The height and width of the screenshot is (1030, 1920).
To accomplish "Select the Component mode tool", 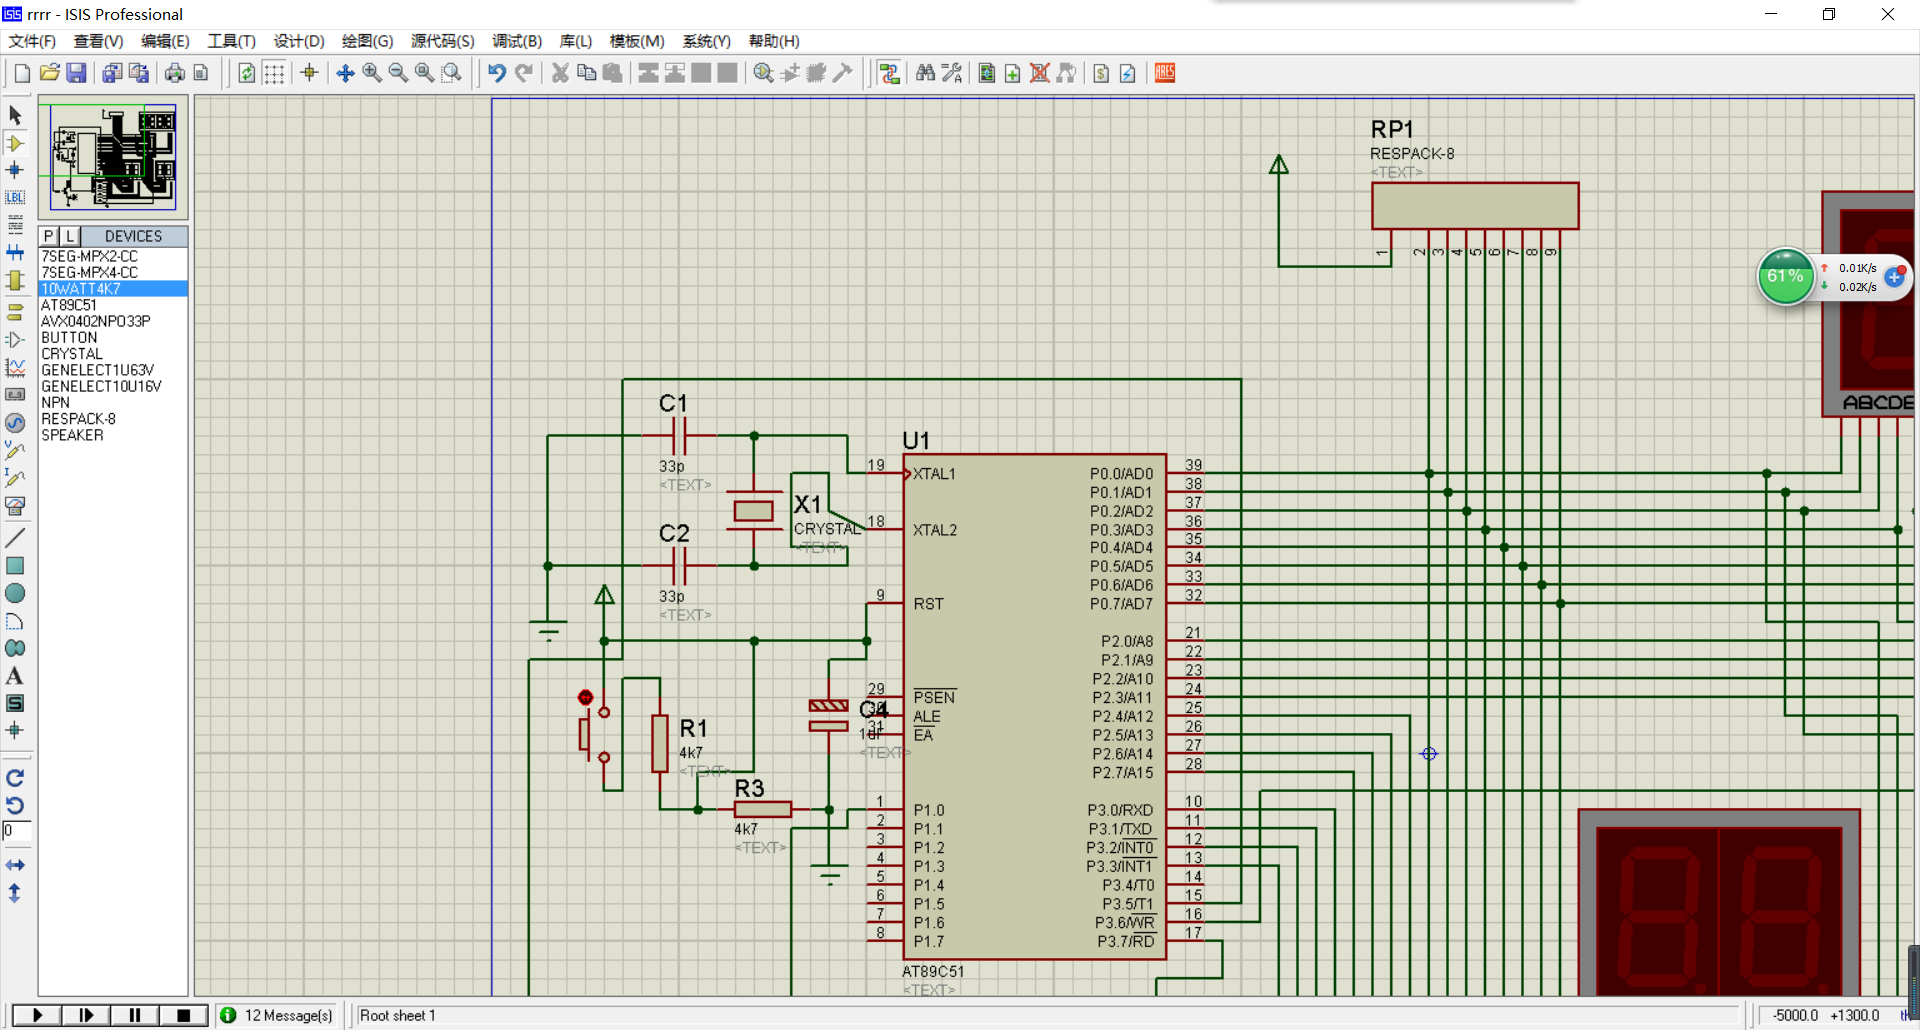I will [15, 143].
